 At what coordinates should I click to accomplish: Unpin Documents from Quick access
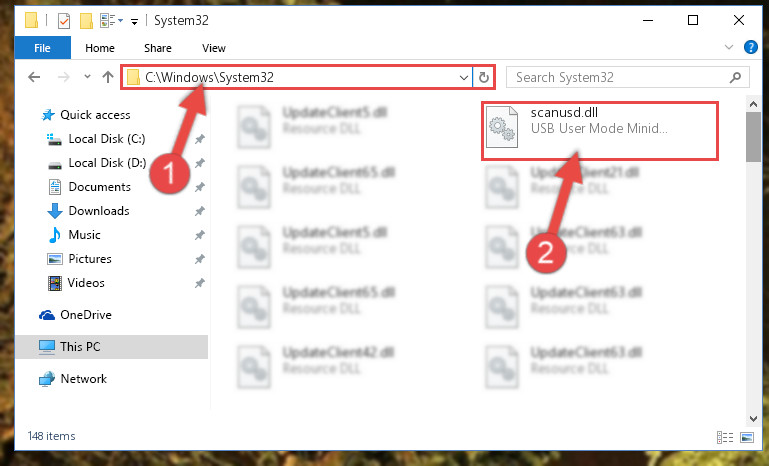click(200, 187)
